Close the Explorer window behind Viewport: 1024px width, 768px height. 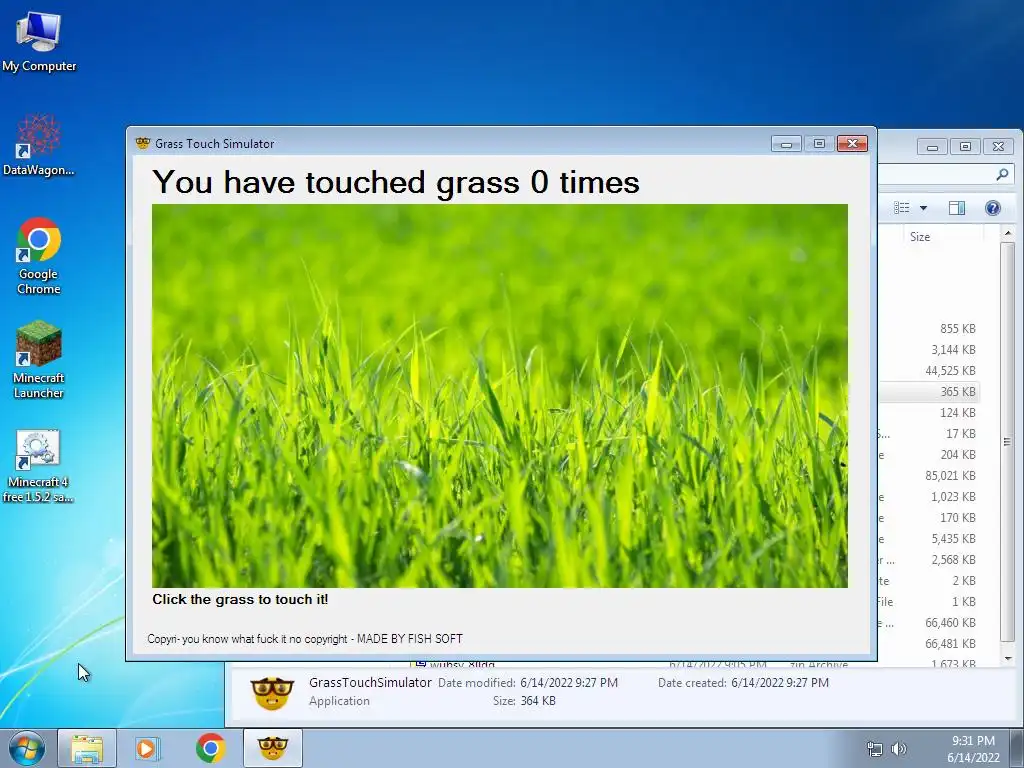pos(998,146)
